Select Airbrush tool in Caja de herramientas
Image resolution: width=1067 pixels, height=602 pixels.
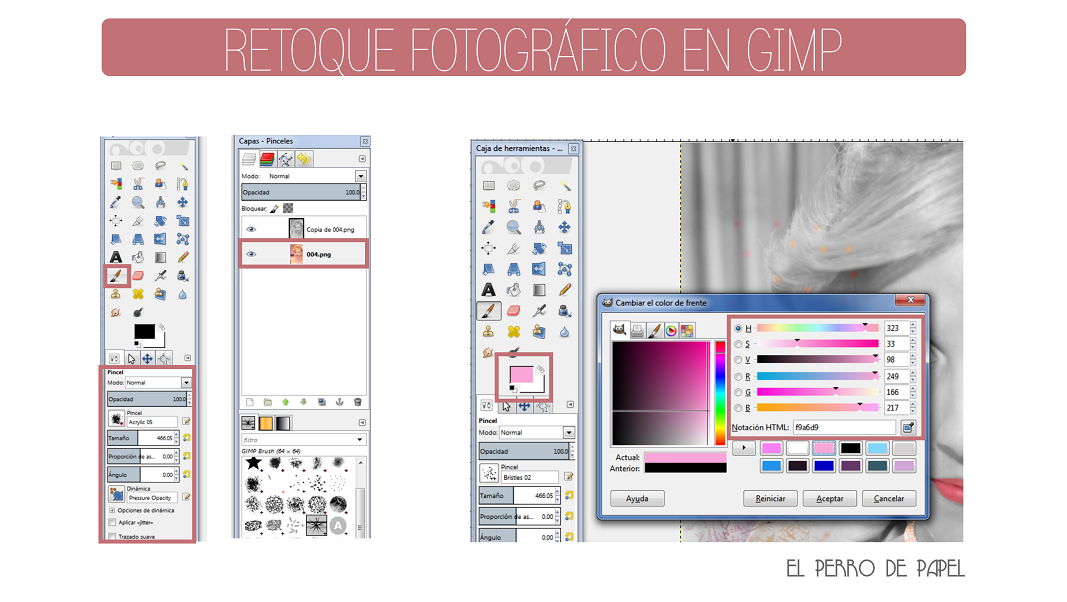point(539,311)
